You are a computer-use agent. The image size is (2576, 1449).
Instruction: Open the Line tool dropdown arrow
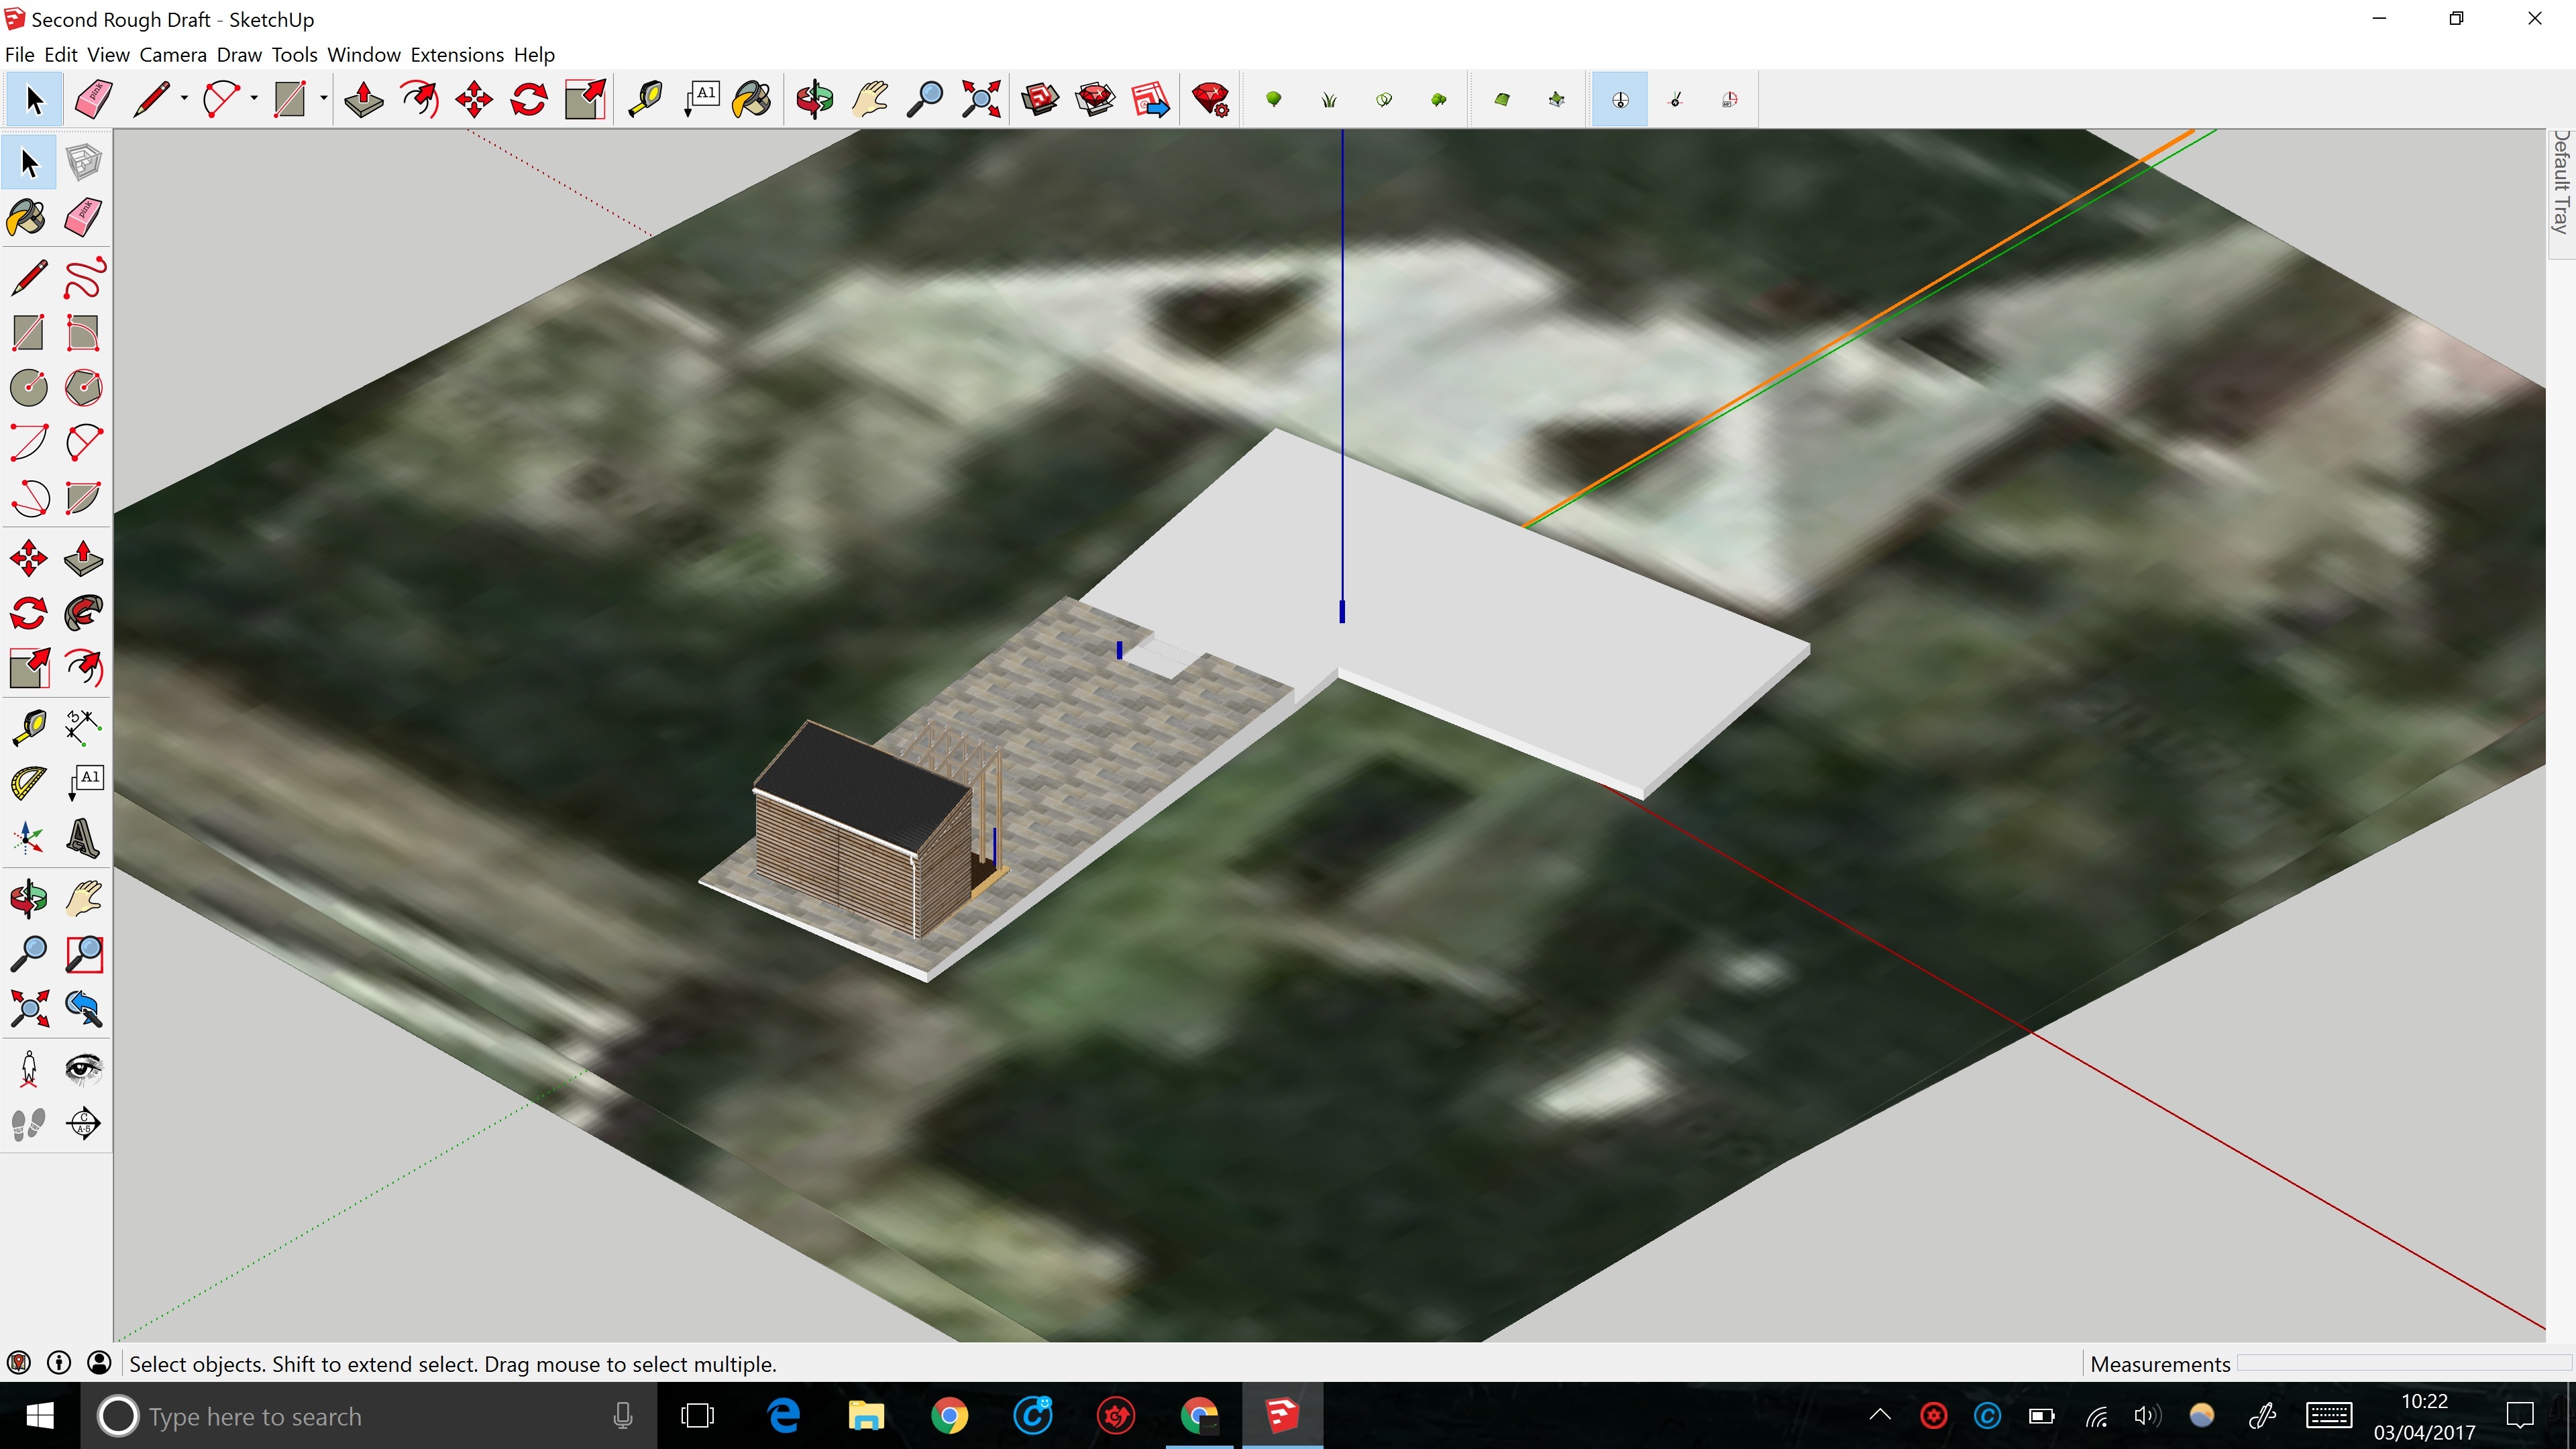[184, 99]
